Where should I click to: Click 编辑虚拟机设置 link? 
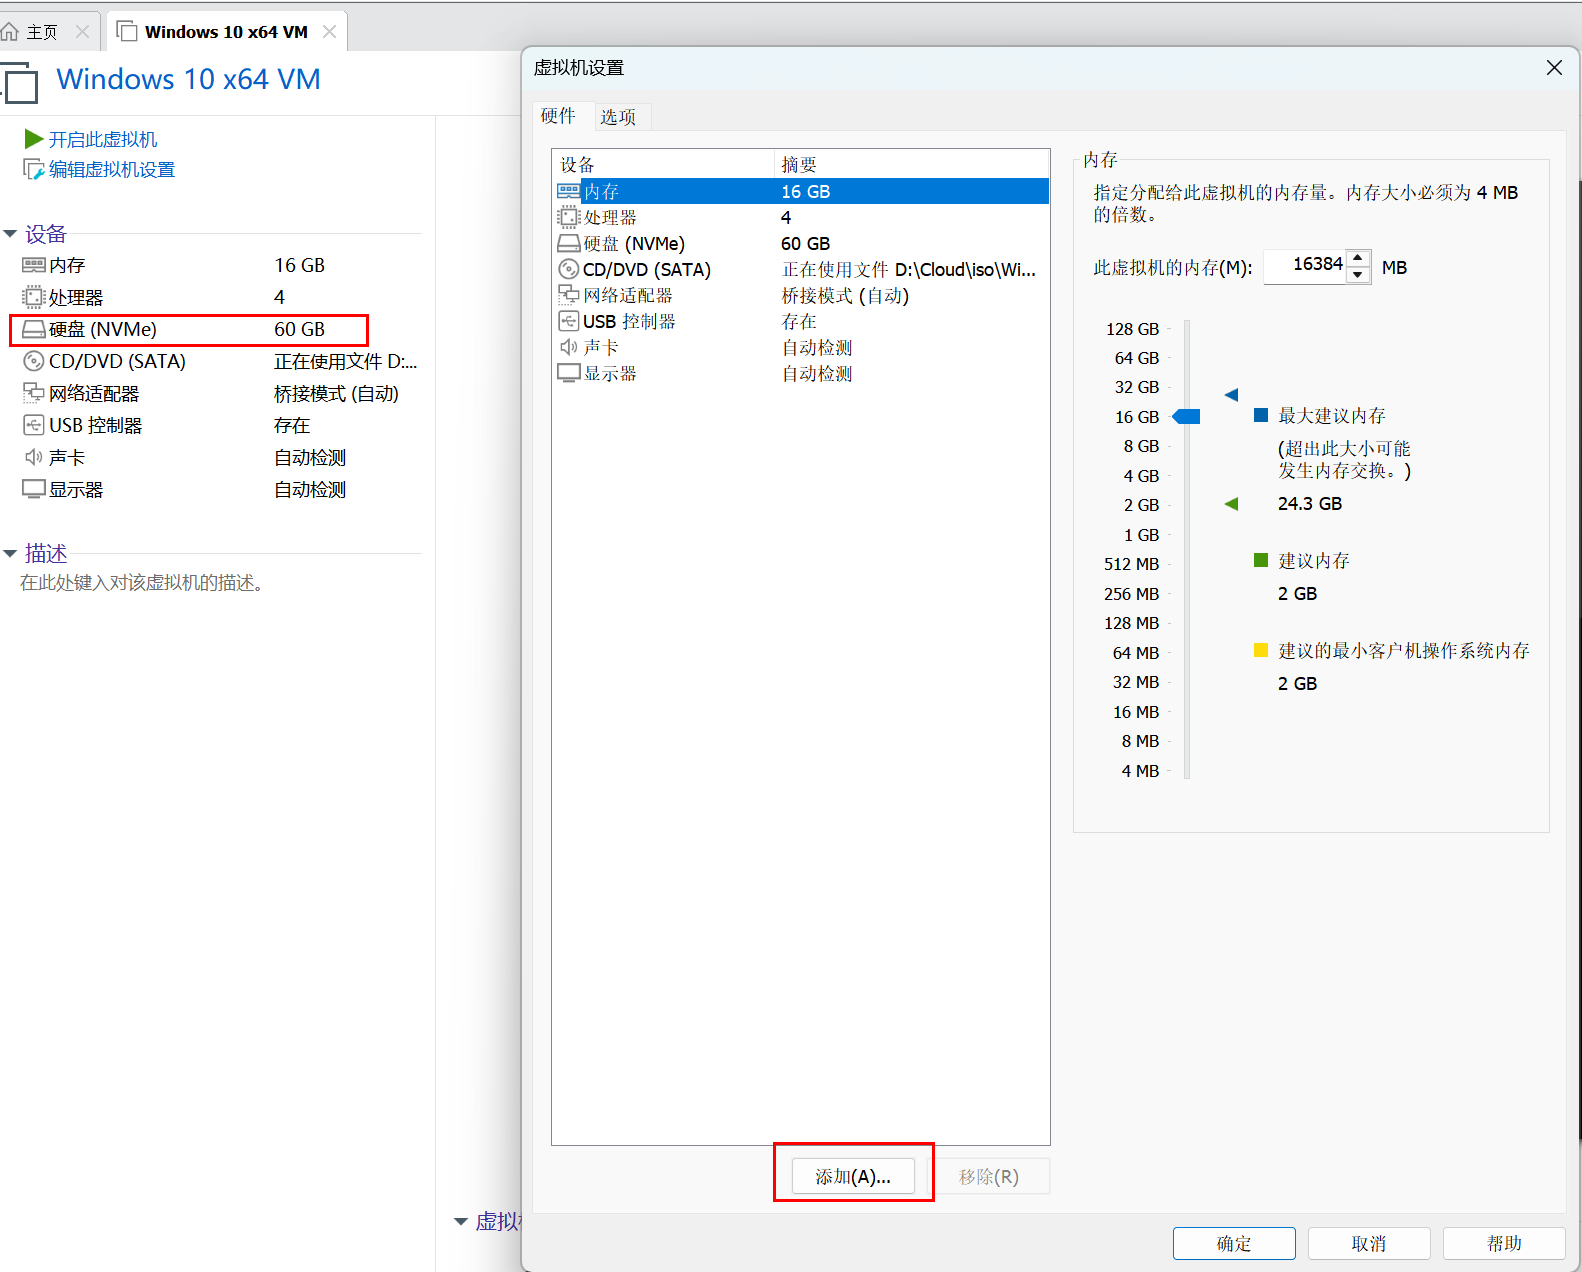point(112,169)
